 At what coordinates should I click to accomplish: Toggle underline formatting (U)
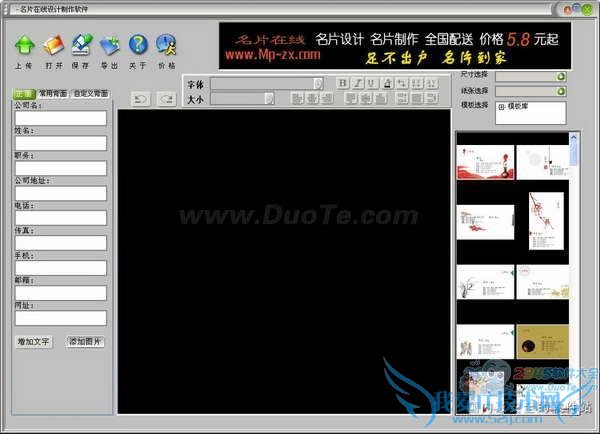(372, 83)
